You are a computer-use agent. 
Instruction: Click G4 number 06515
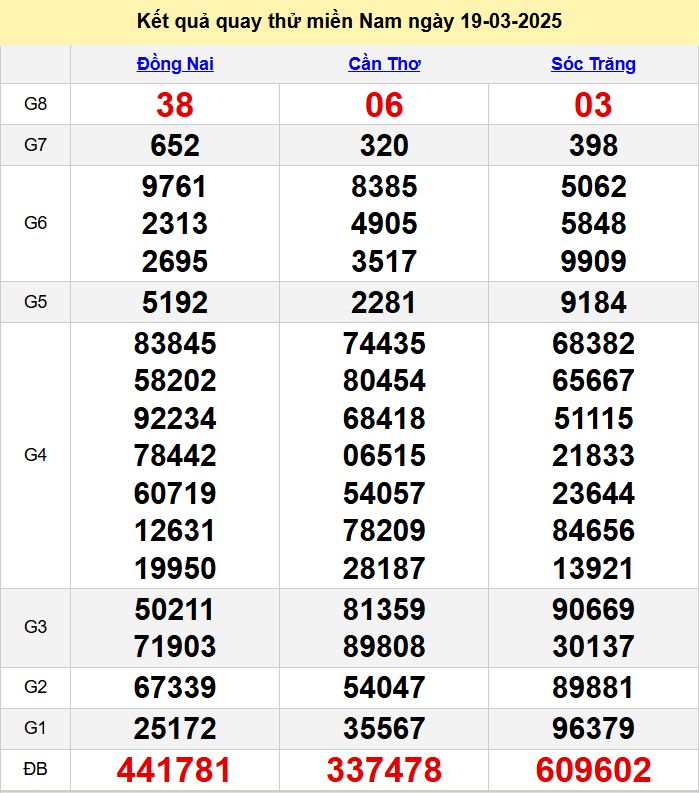384,456
